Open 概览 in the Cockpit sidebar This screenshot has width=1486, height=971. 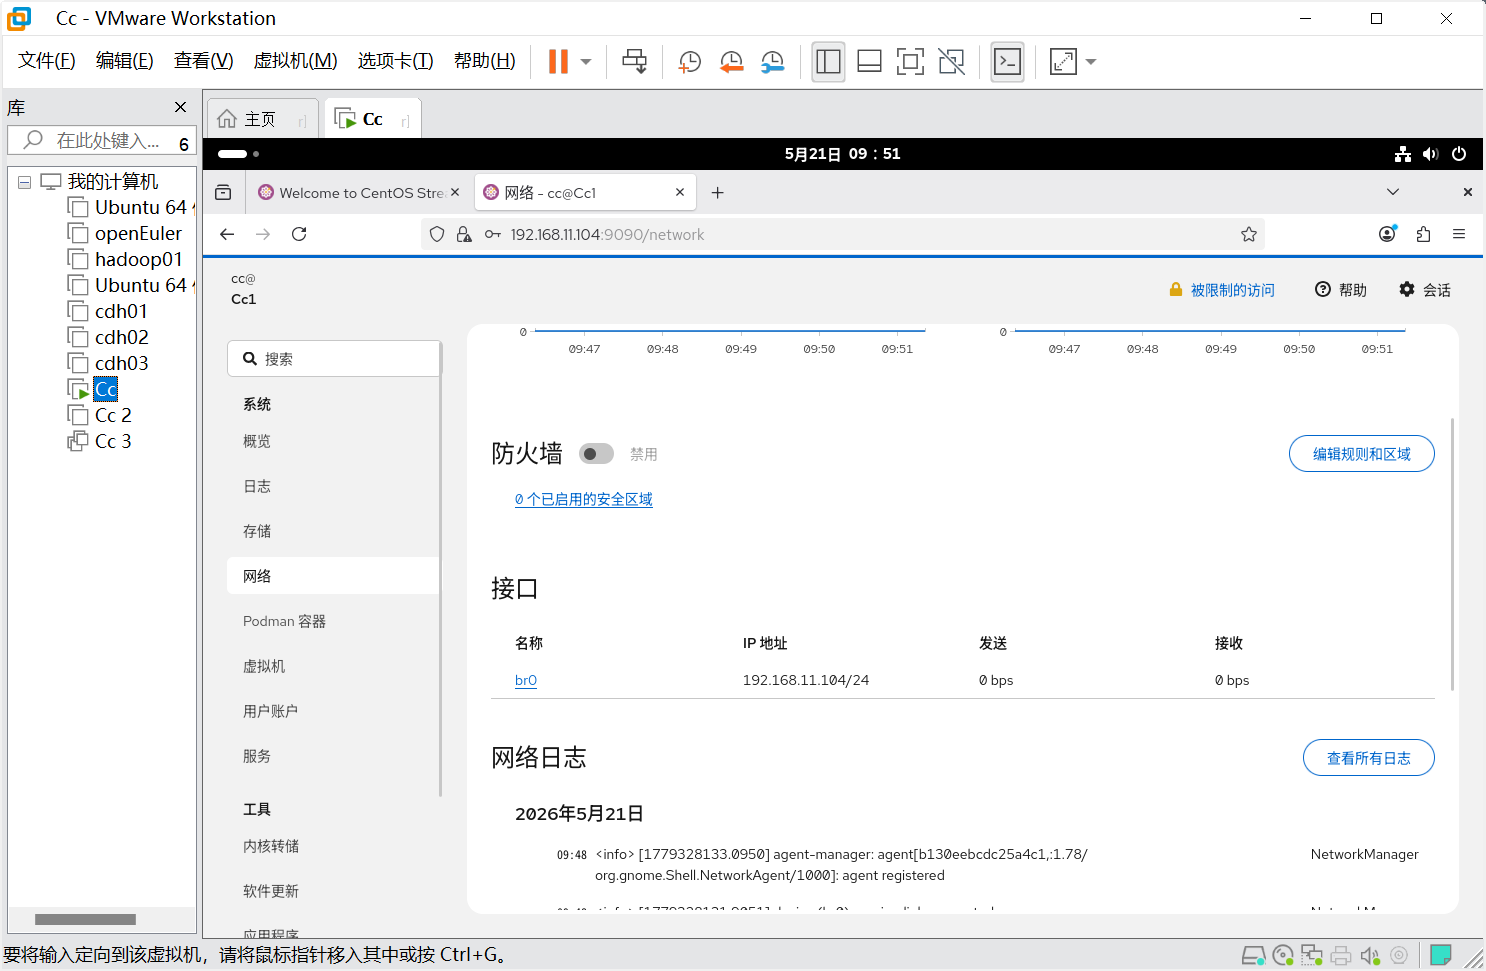tap(257, 441)
